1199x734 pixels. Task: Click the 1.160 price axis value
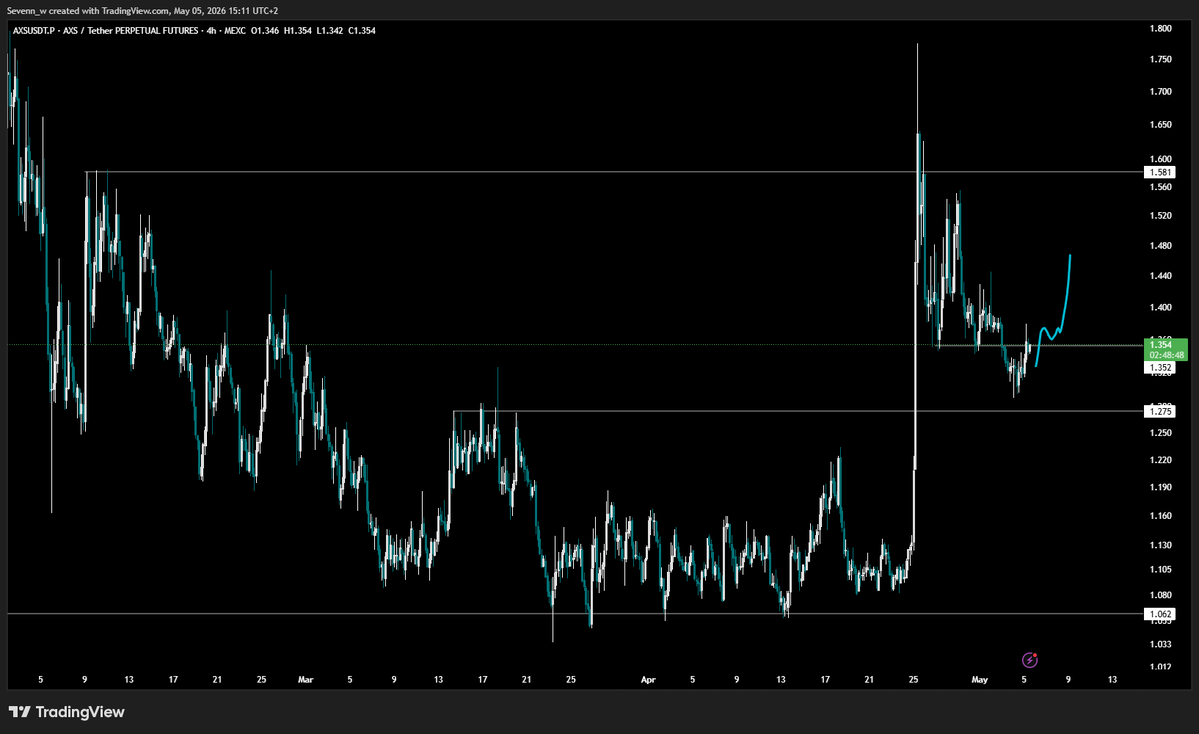click(x=1160, y=516)
